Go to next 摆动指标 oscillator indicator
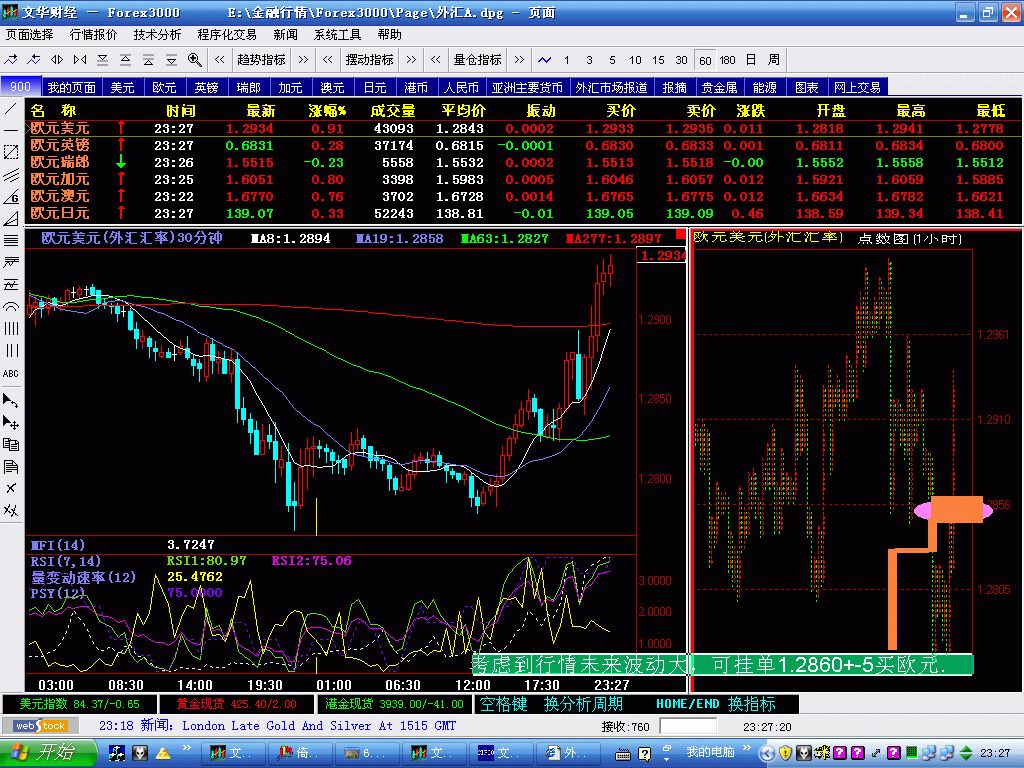 pyautogui.click(x=411, y=60)
